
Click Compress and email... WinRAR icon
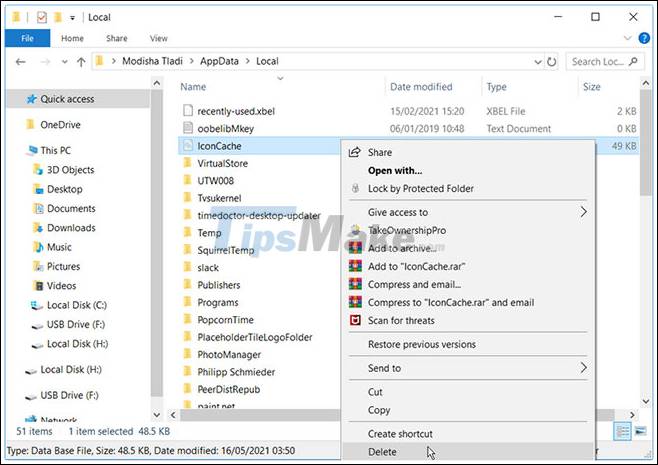point(355,284)
